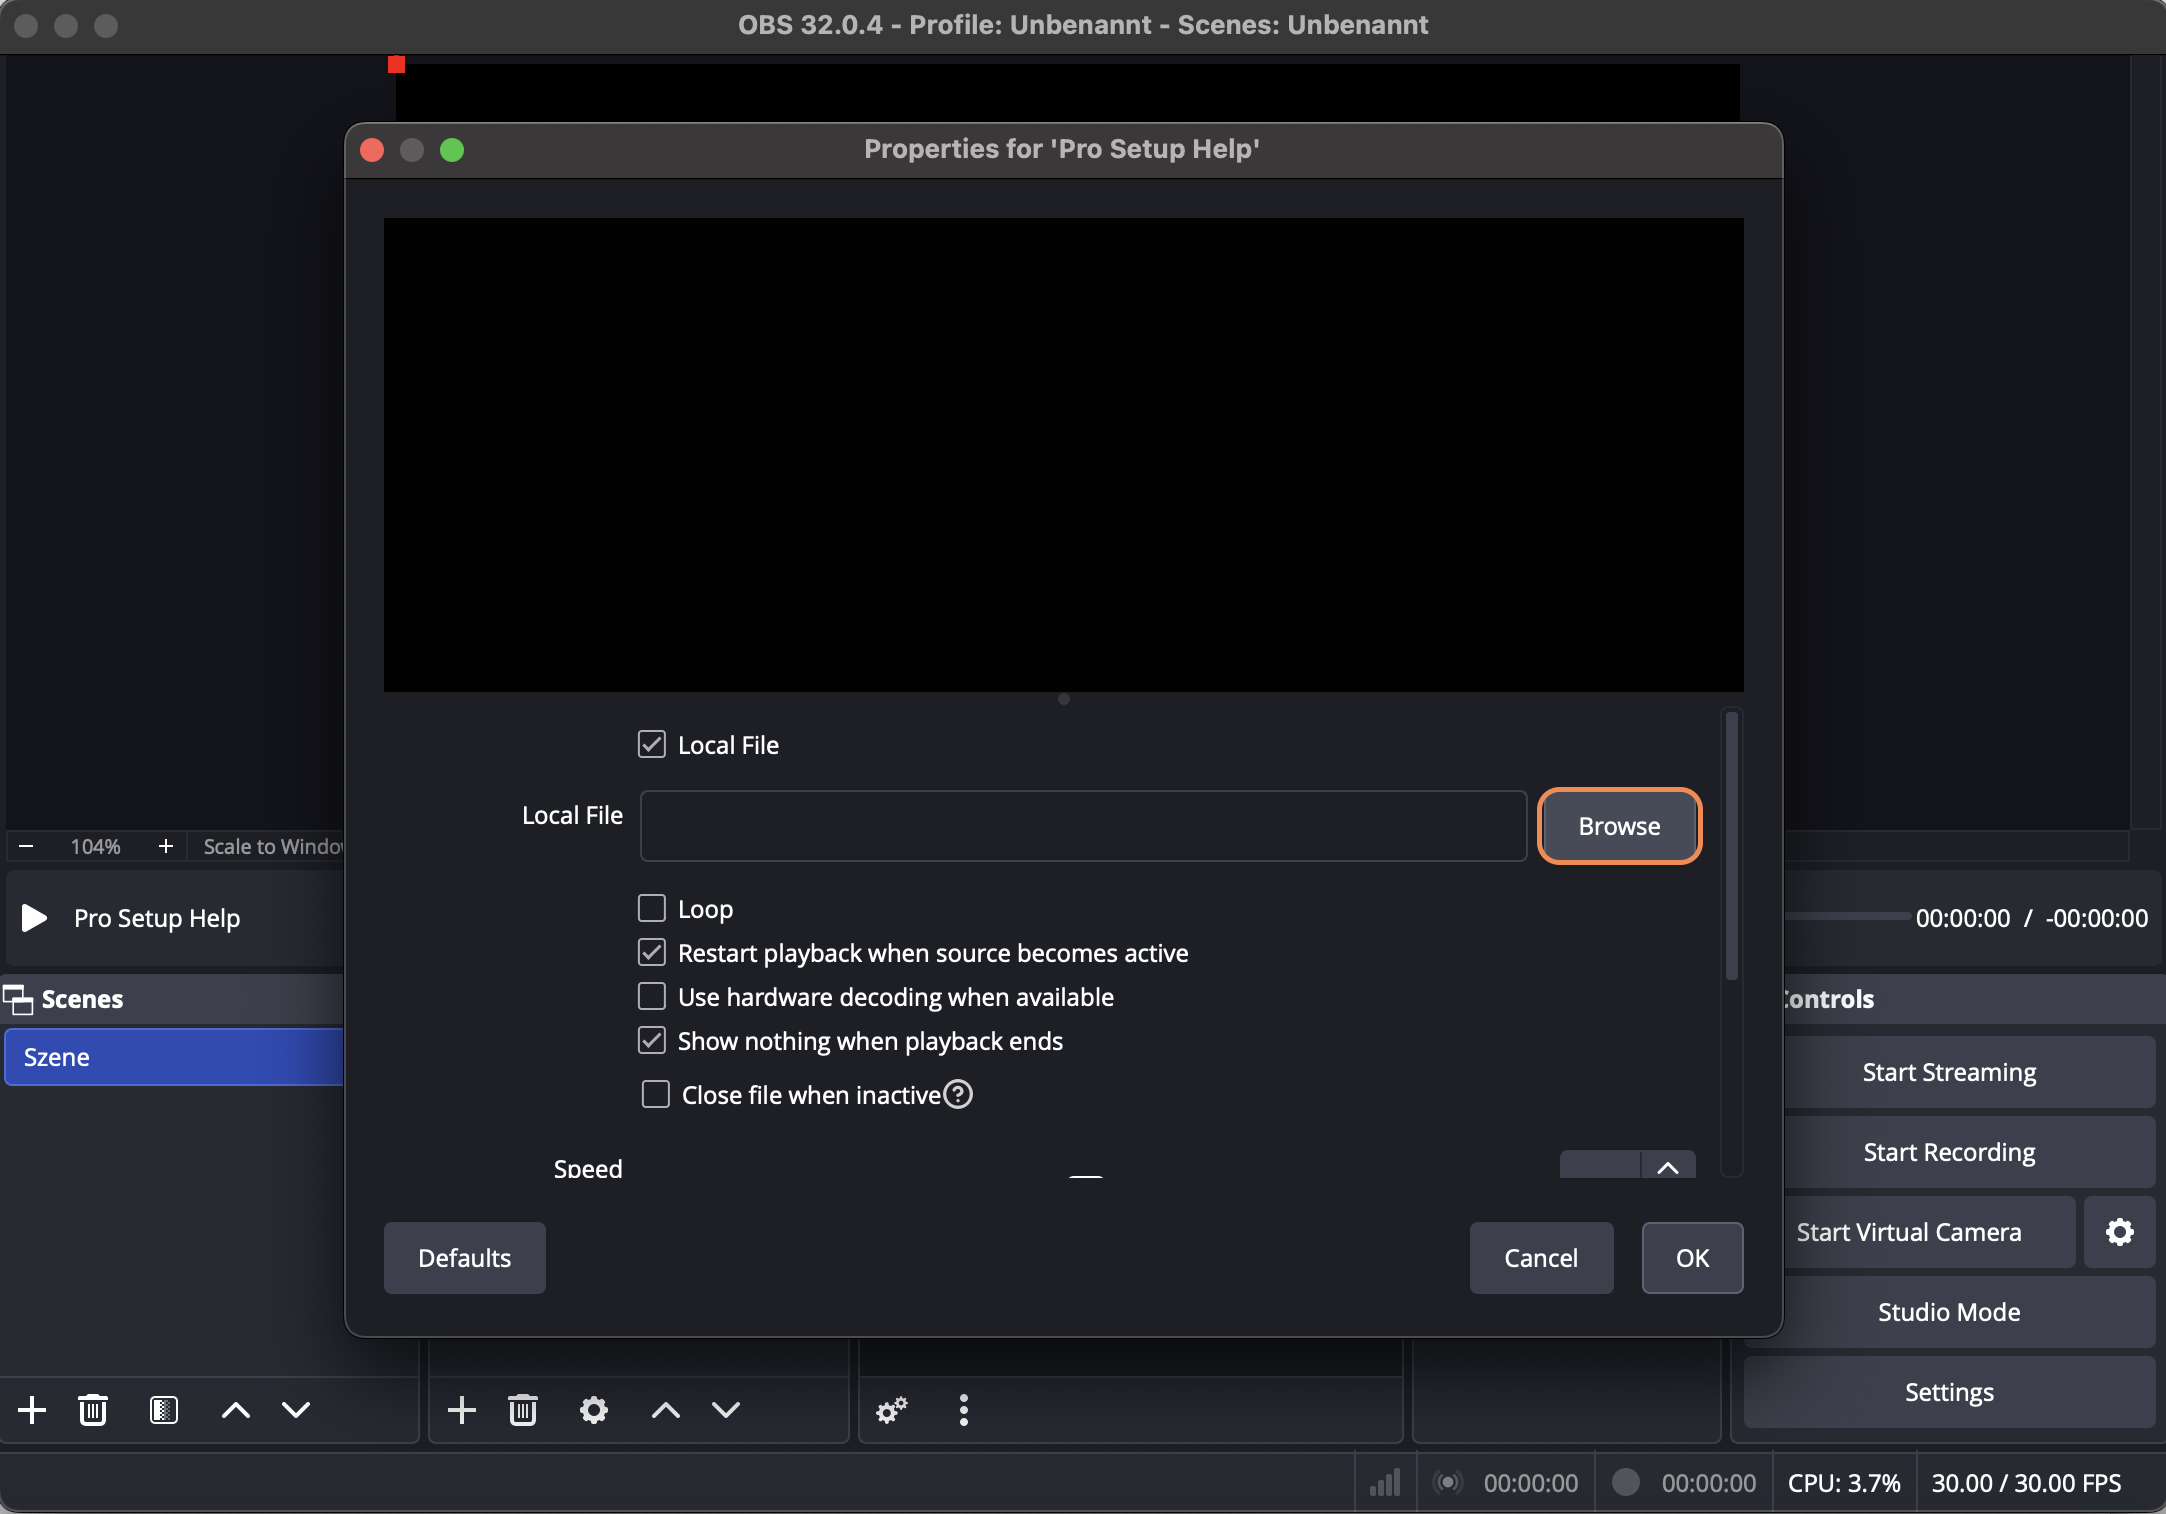Increase Speed value with stepper up arrow
This screenshot has height=1514, width=2166.
click(1668, 1166)
